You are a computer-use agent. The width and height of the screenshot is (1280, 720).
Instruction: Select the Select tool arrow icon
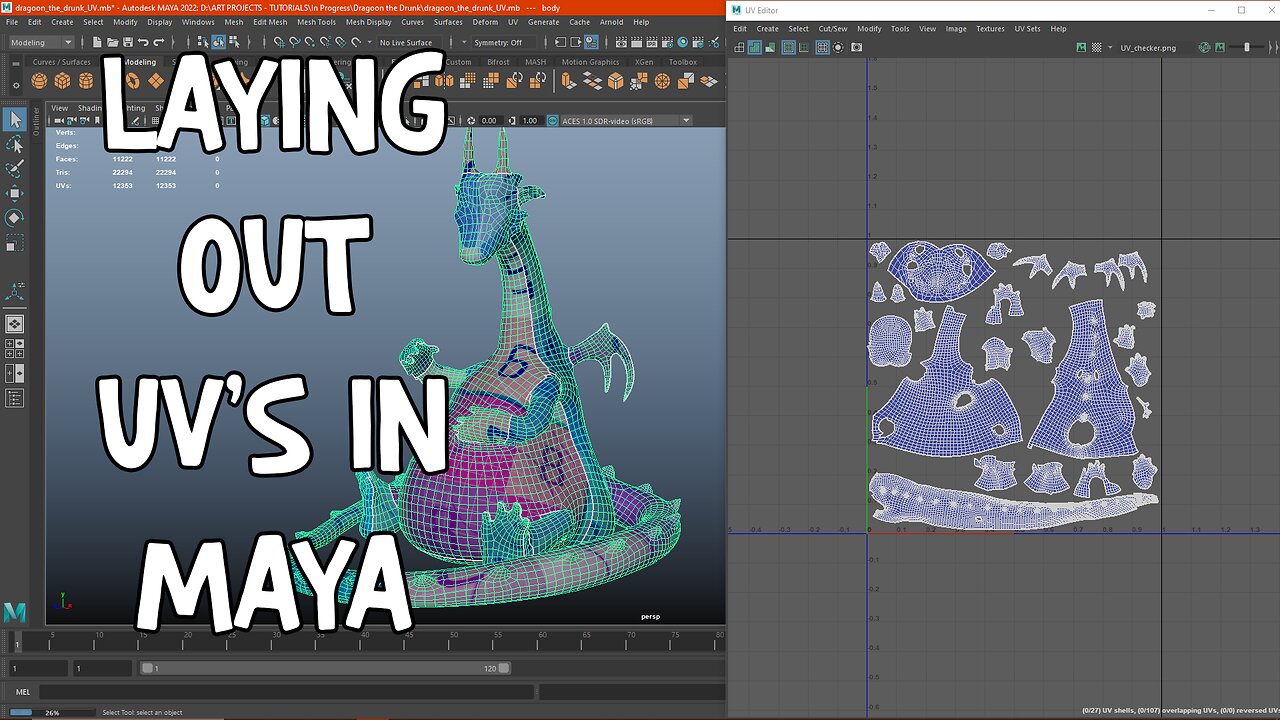pos(14,120)
